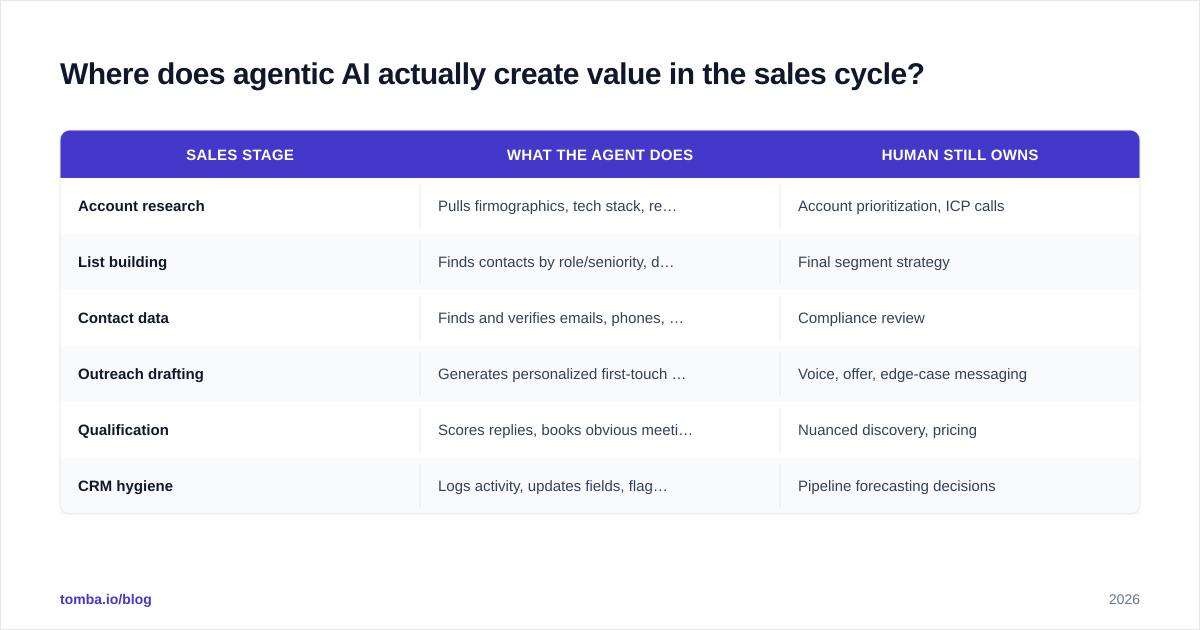Select the agentic AI sales cycle title
The image size is (1200, 630).
point(492,74)
